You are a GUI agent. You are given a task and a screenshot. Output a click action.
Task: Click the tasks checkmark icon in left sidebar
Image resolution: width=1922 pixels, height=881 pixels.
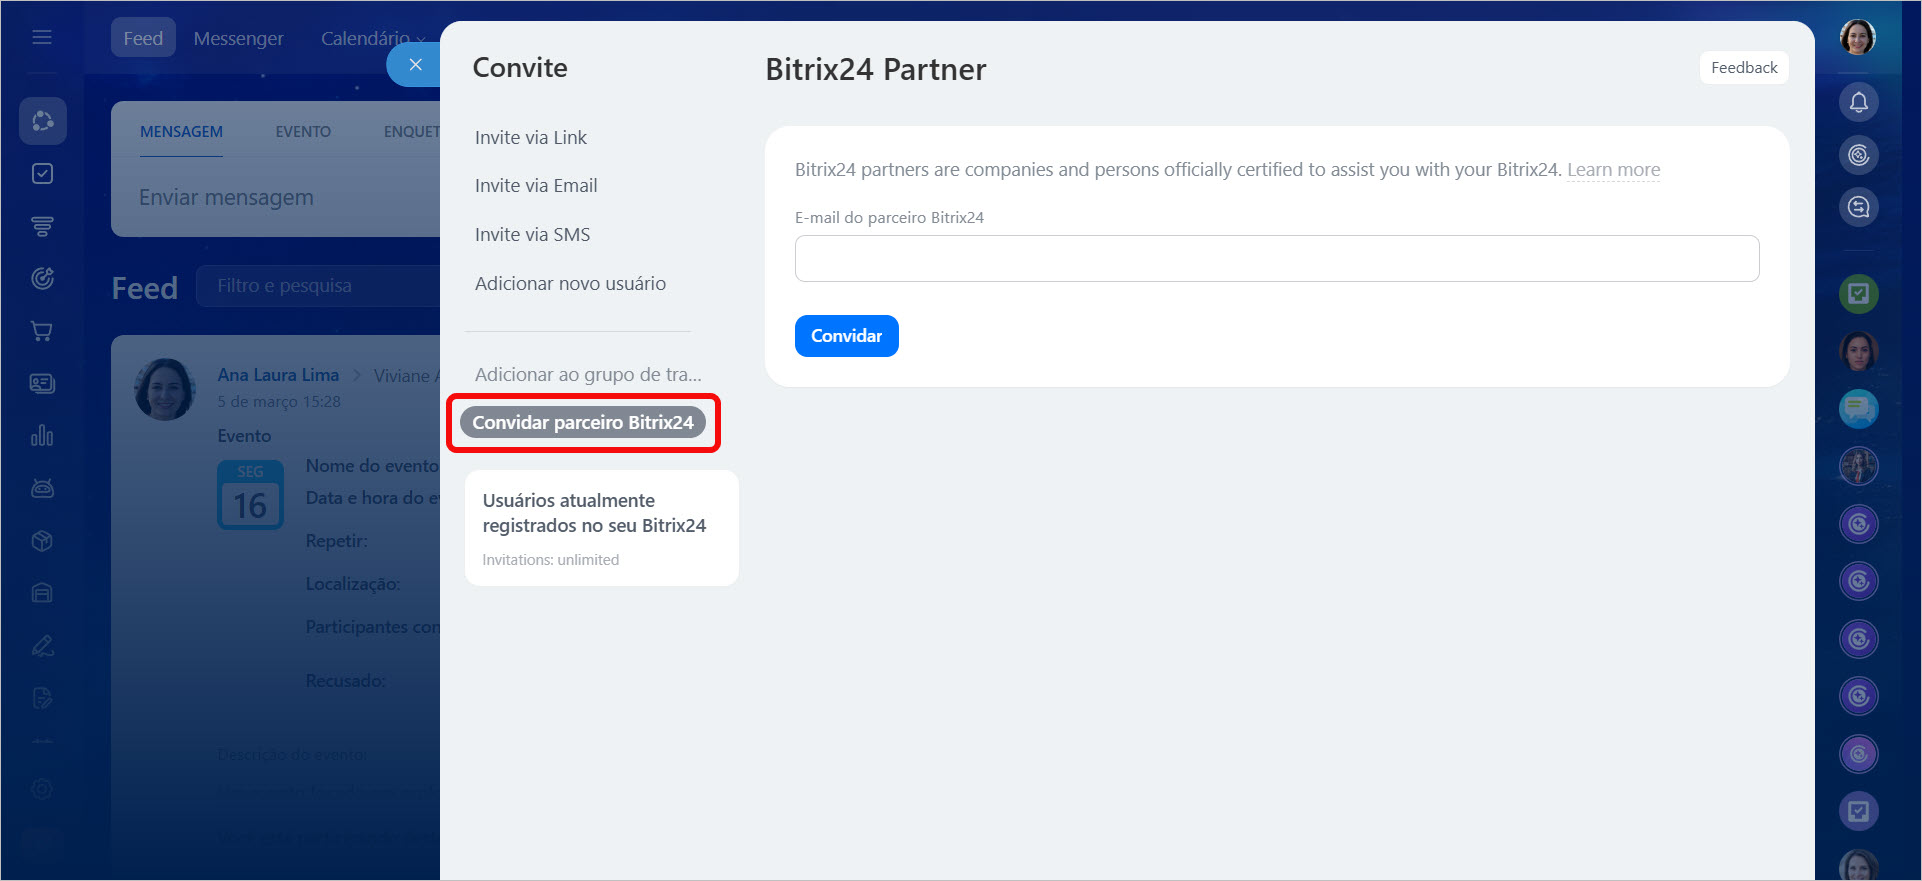42,174
